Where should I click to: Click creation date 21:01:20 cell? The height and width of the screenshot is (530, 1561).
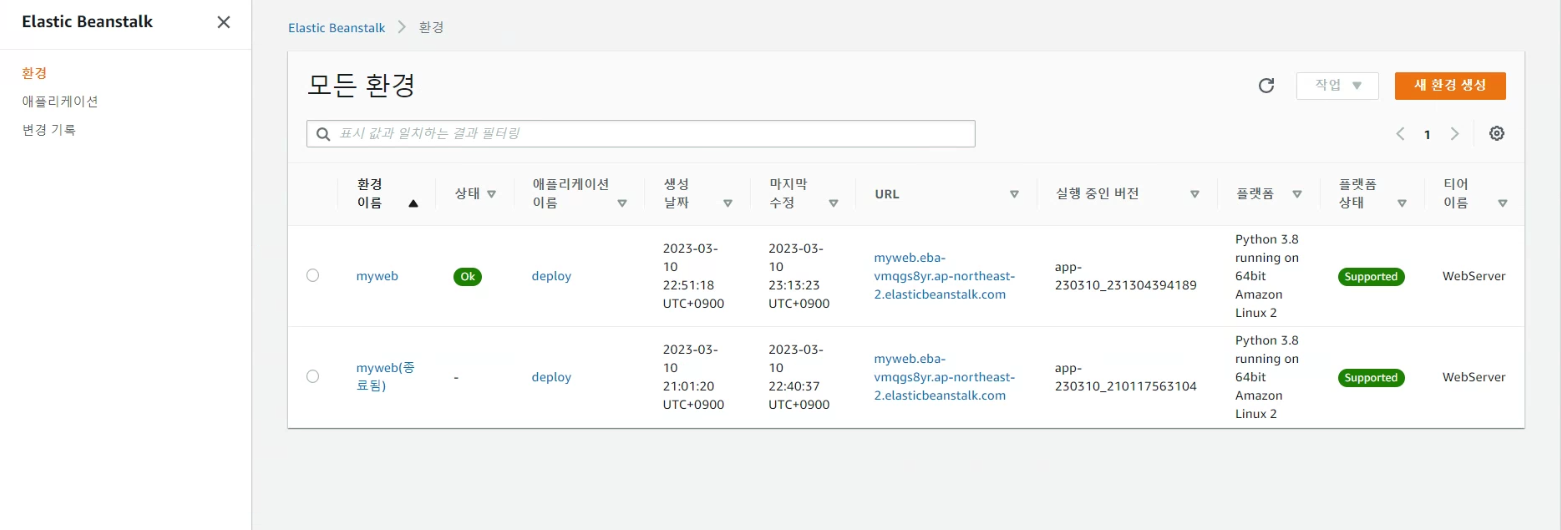click(693, 377)
